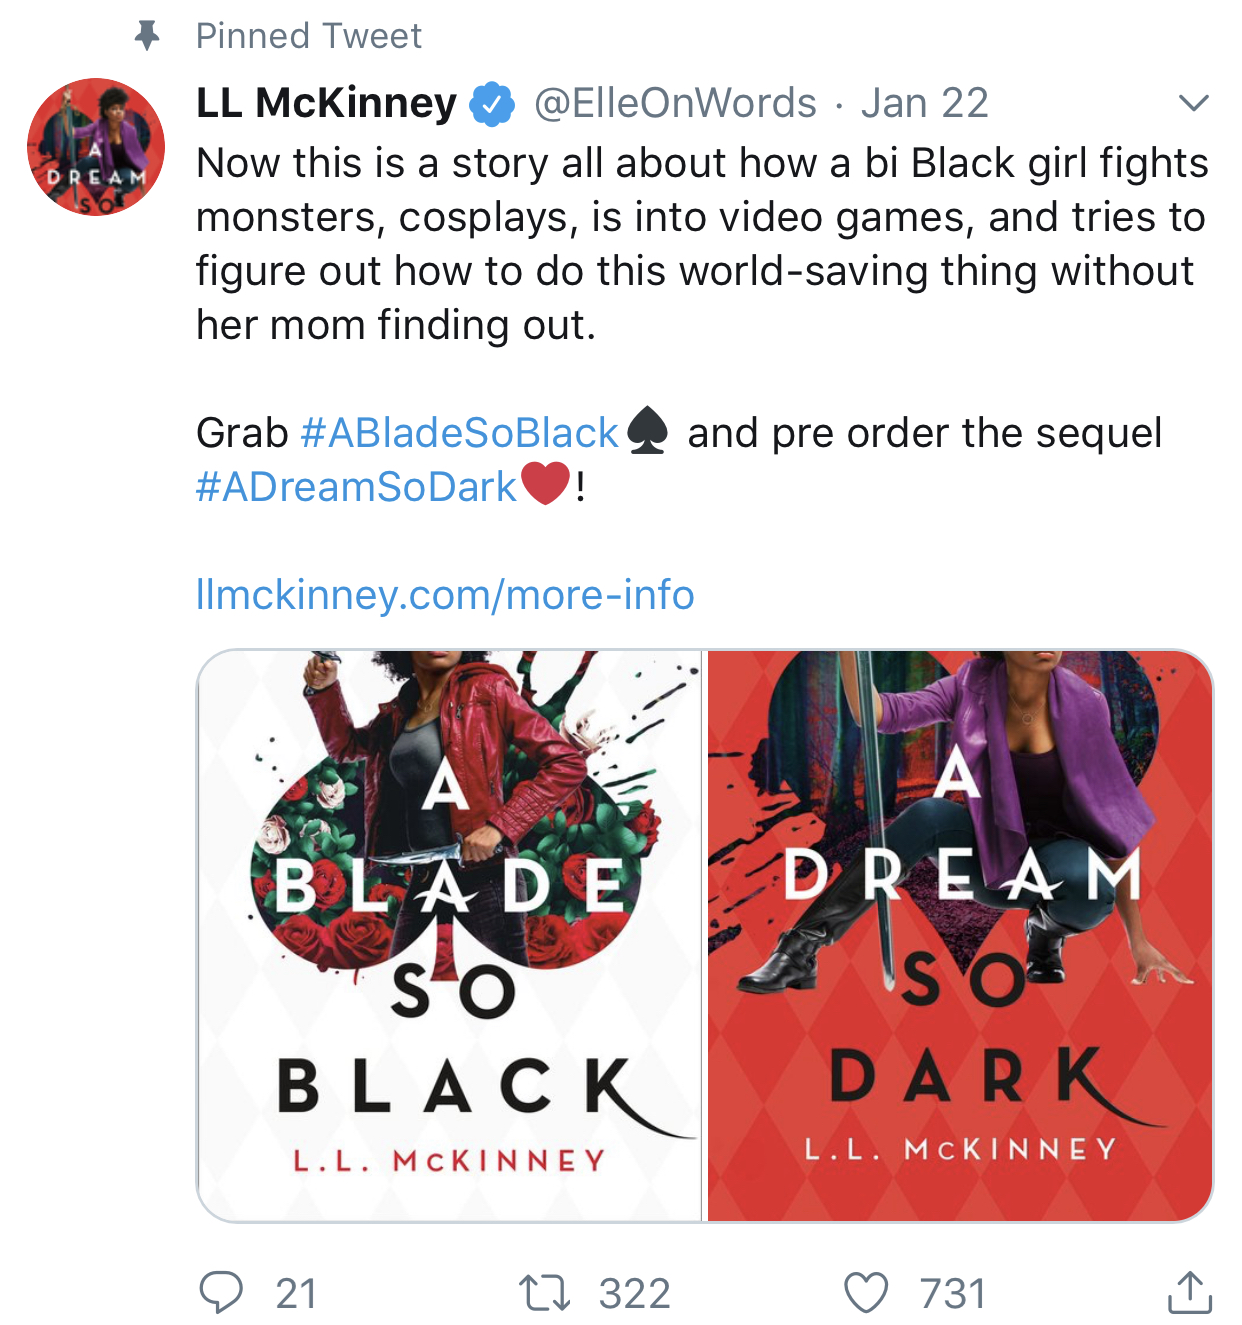Click the 731 likes count
Image resolution: width=1242 pixels, height=1325 pixels.
point(953,1294)
